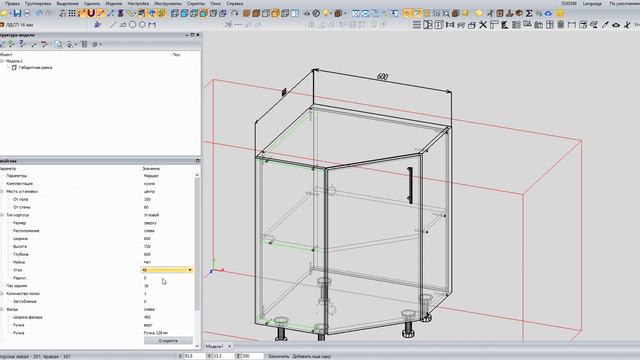Collapse the Тип корпуса property group
640x360 pixels.
2,215
